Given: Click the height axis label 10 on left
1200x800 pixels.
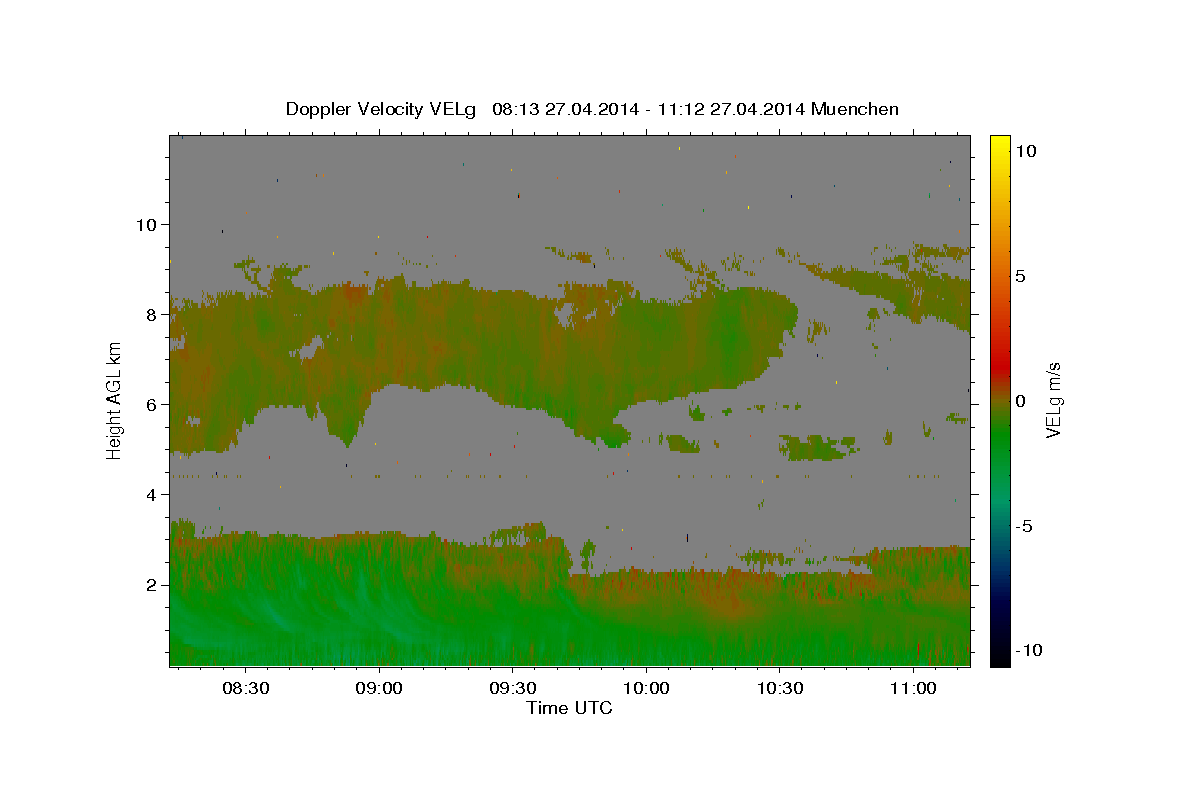Looking at the screenshot, I should point(149,225).
